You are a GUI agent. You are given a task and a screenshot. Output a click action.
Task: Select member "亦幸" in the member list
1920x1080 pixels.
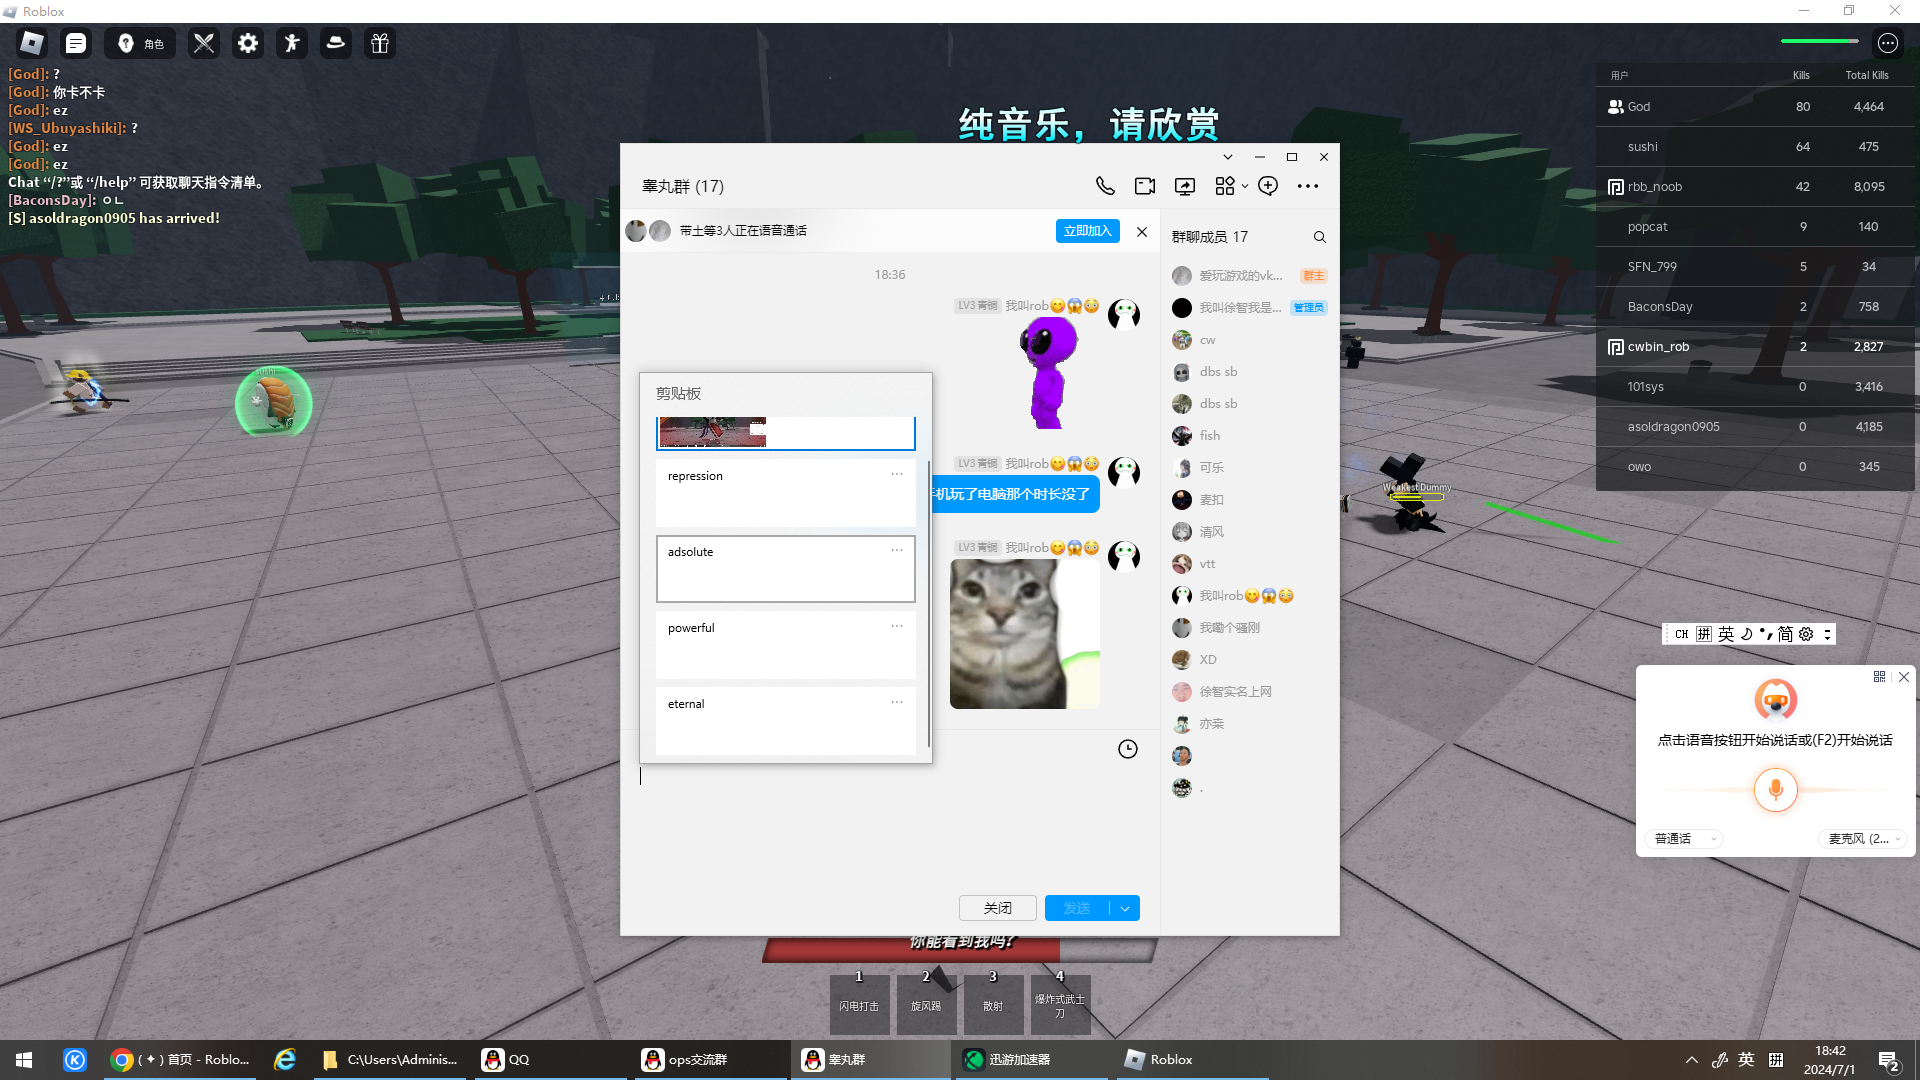(1250, 724)
